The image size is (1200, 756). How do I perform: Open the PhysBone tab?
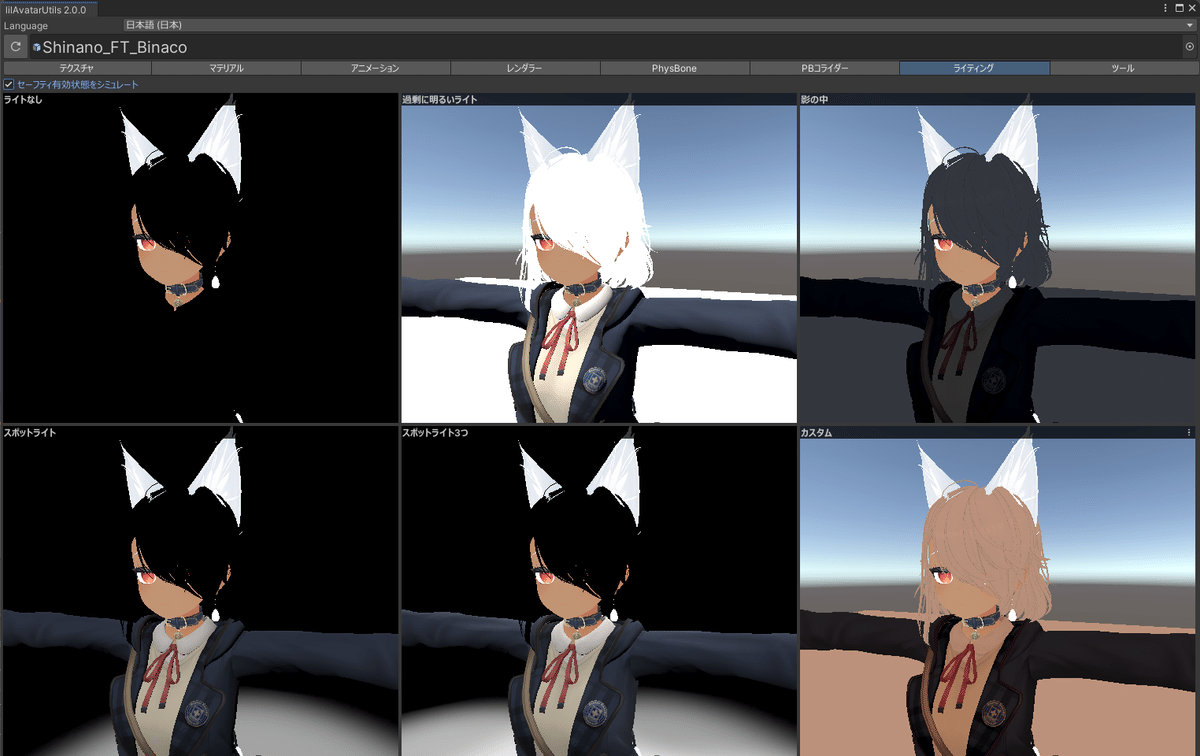(x=673, y=68)
